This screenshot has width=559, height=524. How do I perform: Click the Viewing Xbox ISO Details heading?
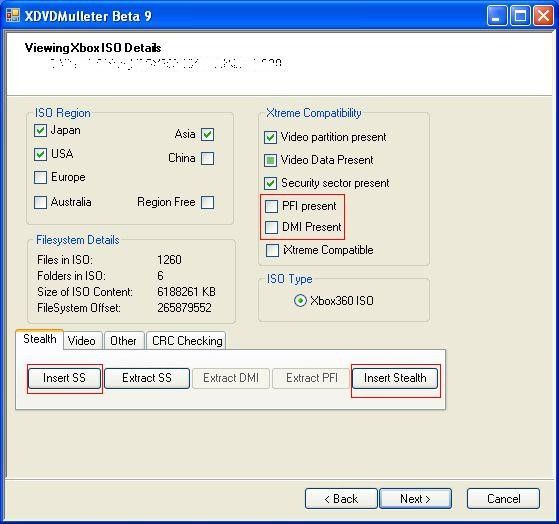pyautogui.click(x=93, y=48)
